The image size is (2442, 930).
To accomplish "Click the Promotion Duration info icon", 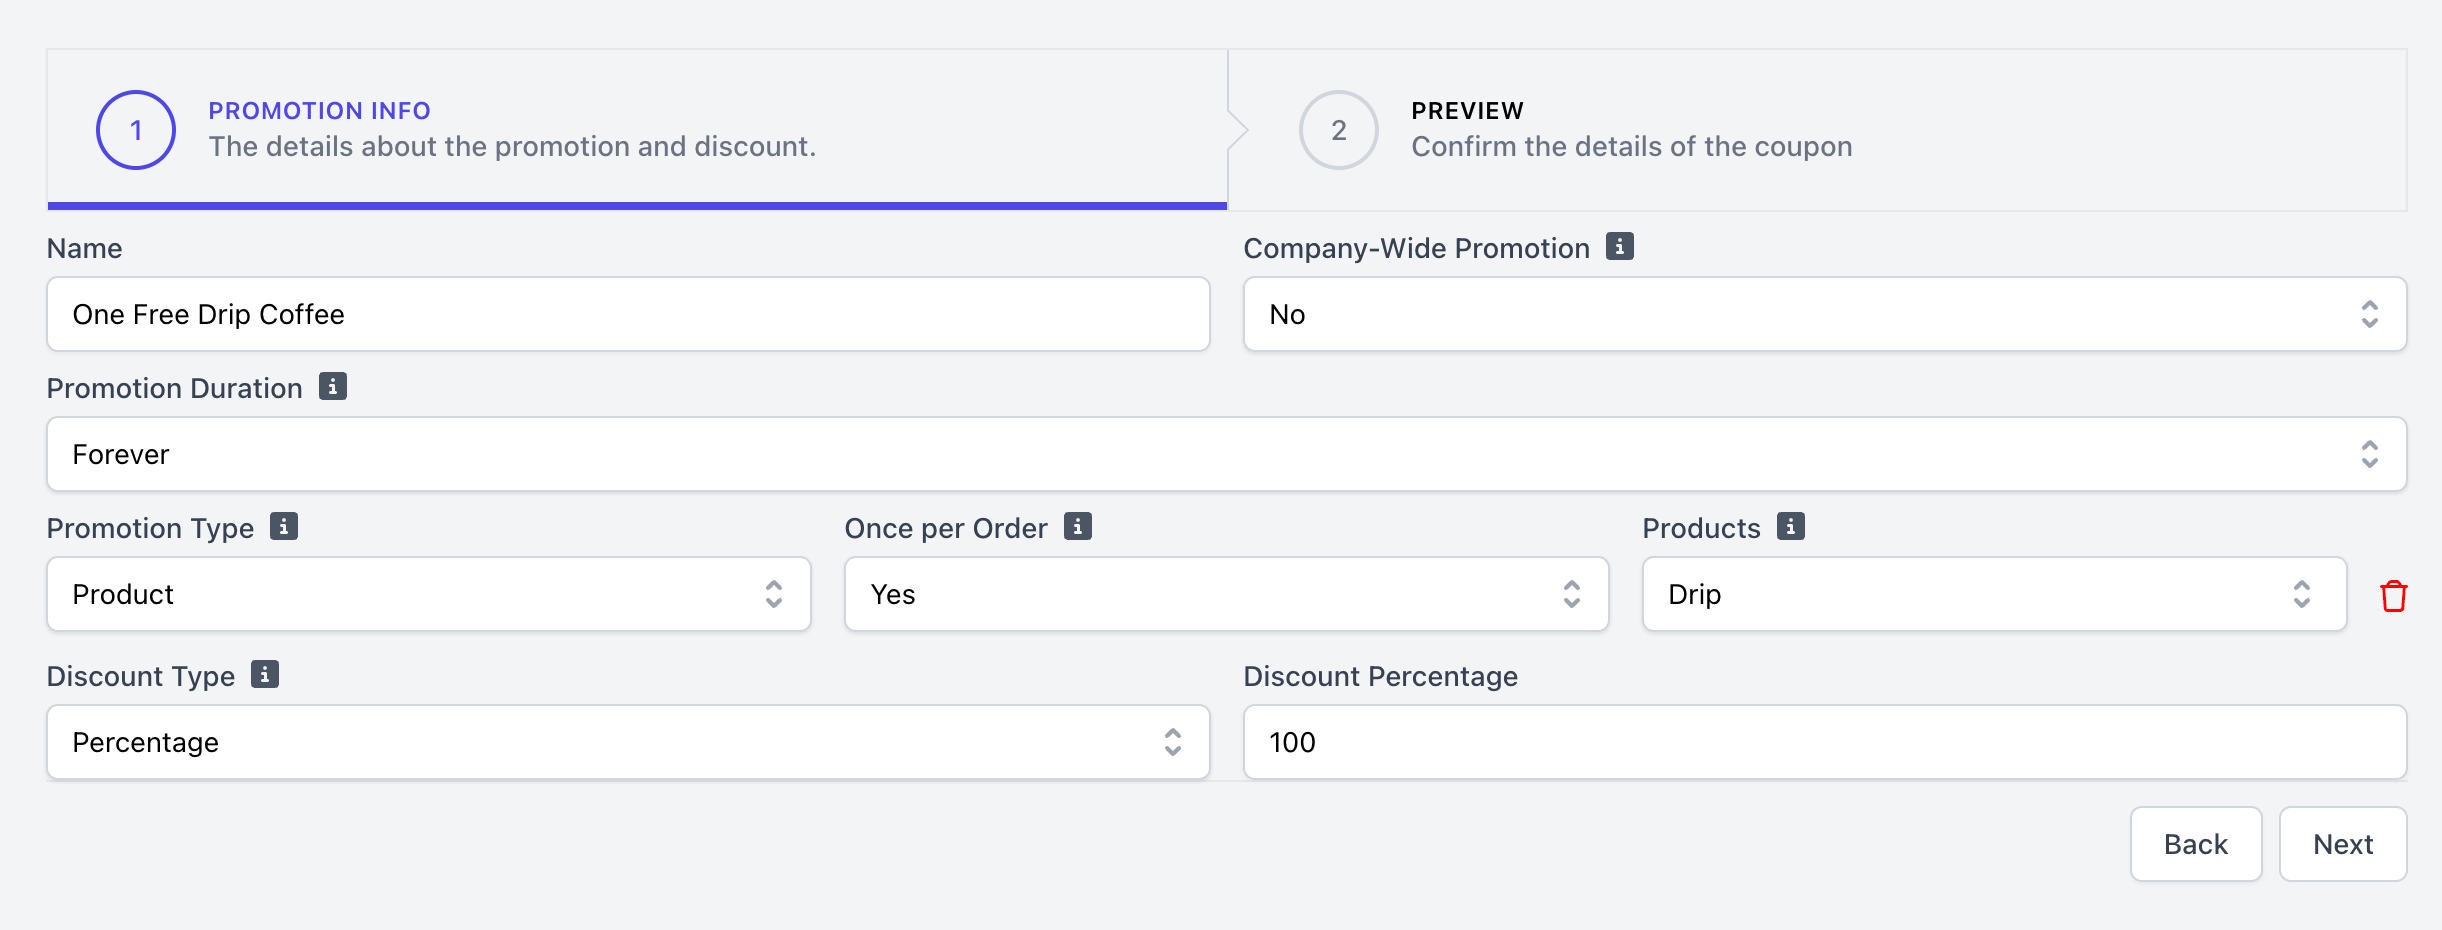I will 333,386.
